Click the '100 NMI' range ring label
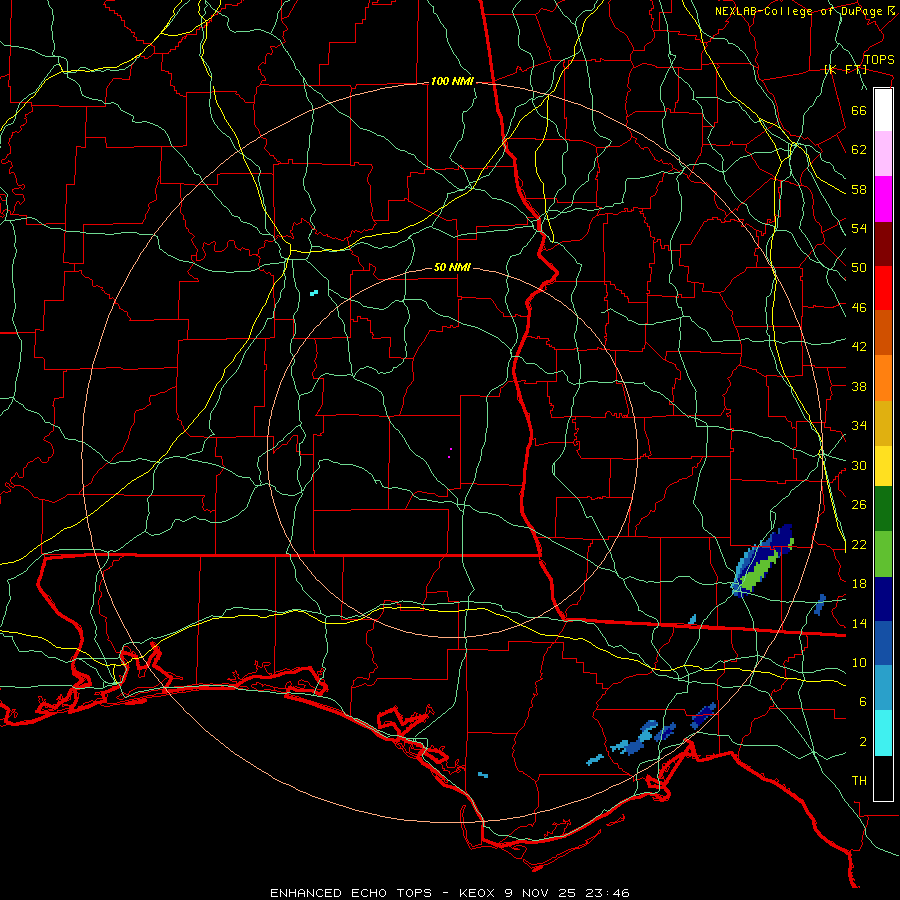900x900 pixels. (x=452, y=82)
